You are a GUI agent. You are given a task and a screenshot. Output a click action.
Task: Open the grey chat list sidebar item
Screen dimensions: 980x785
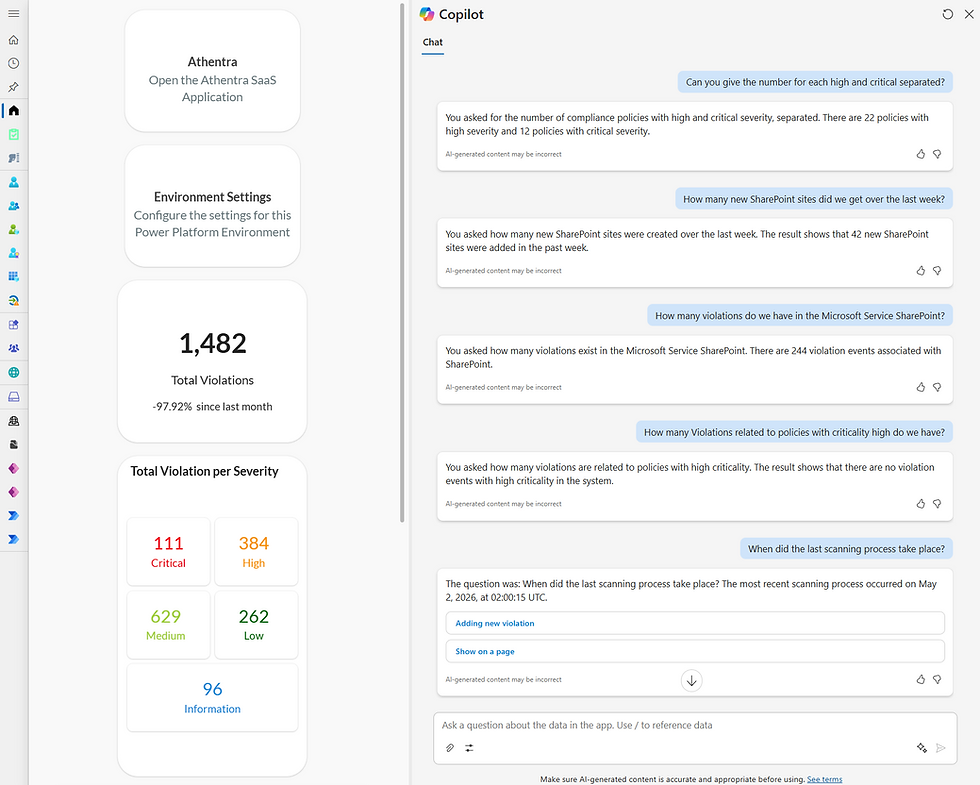point(14,158)
